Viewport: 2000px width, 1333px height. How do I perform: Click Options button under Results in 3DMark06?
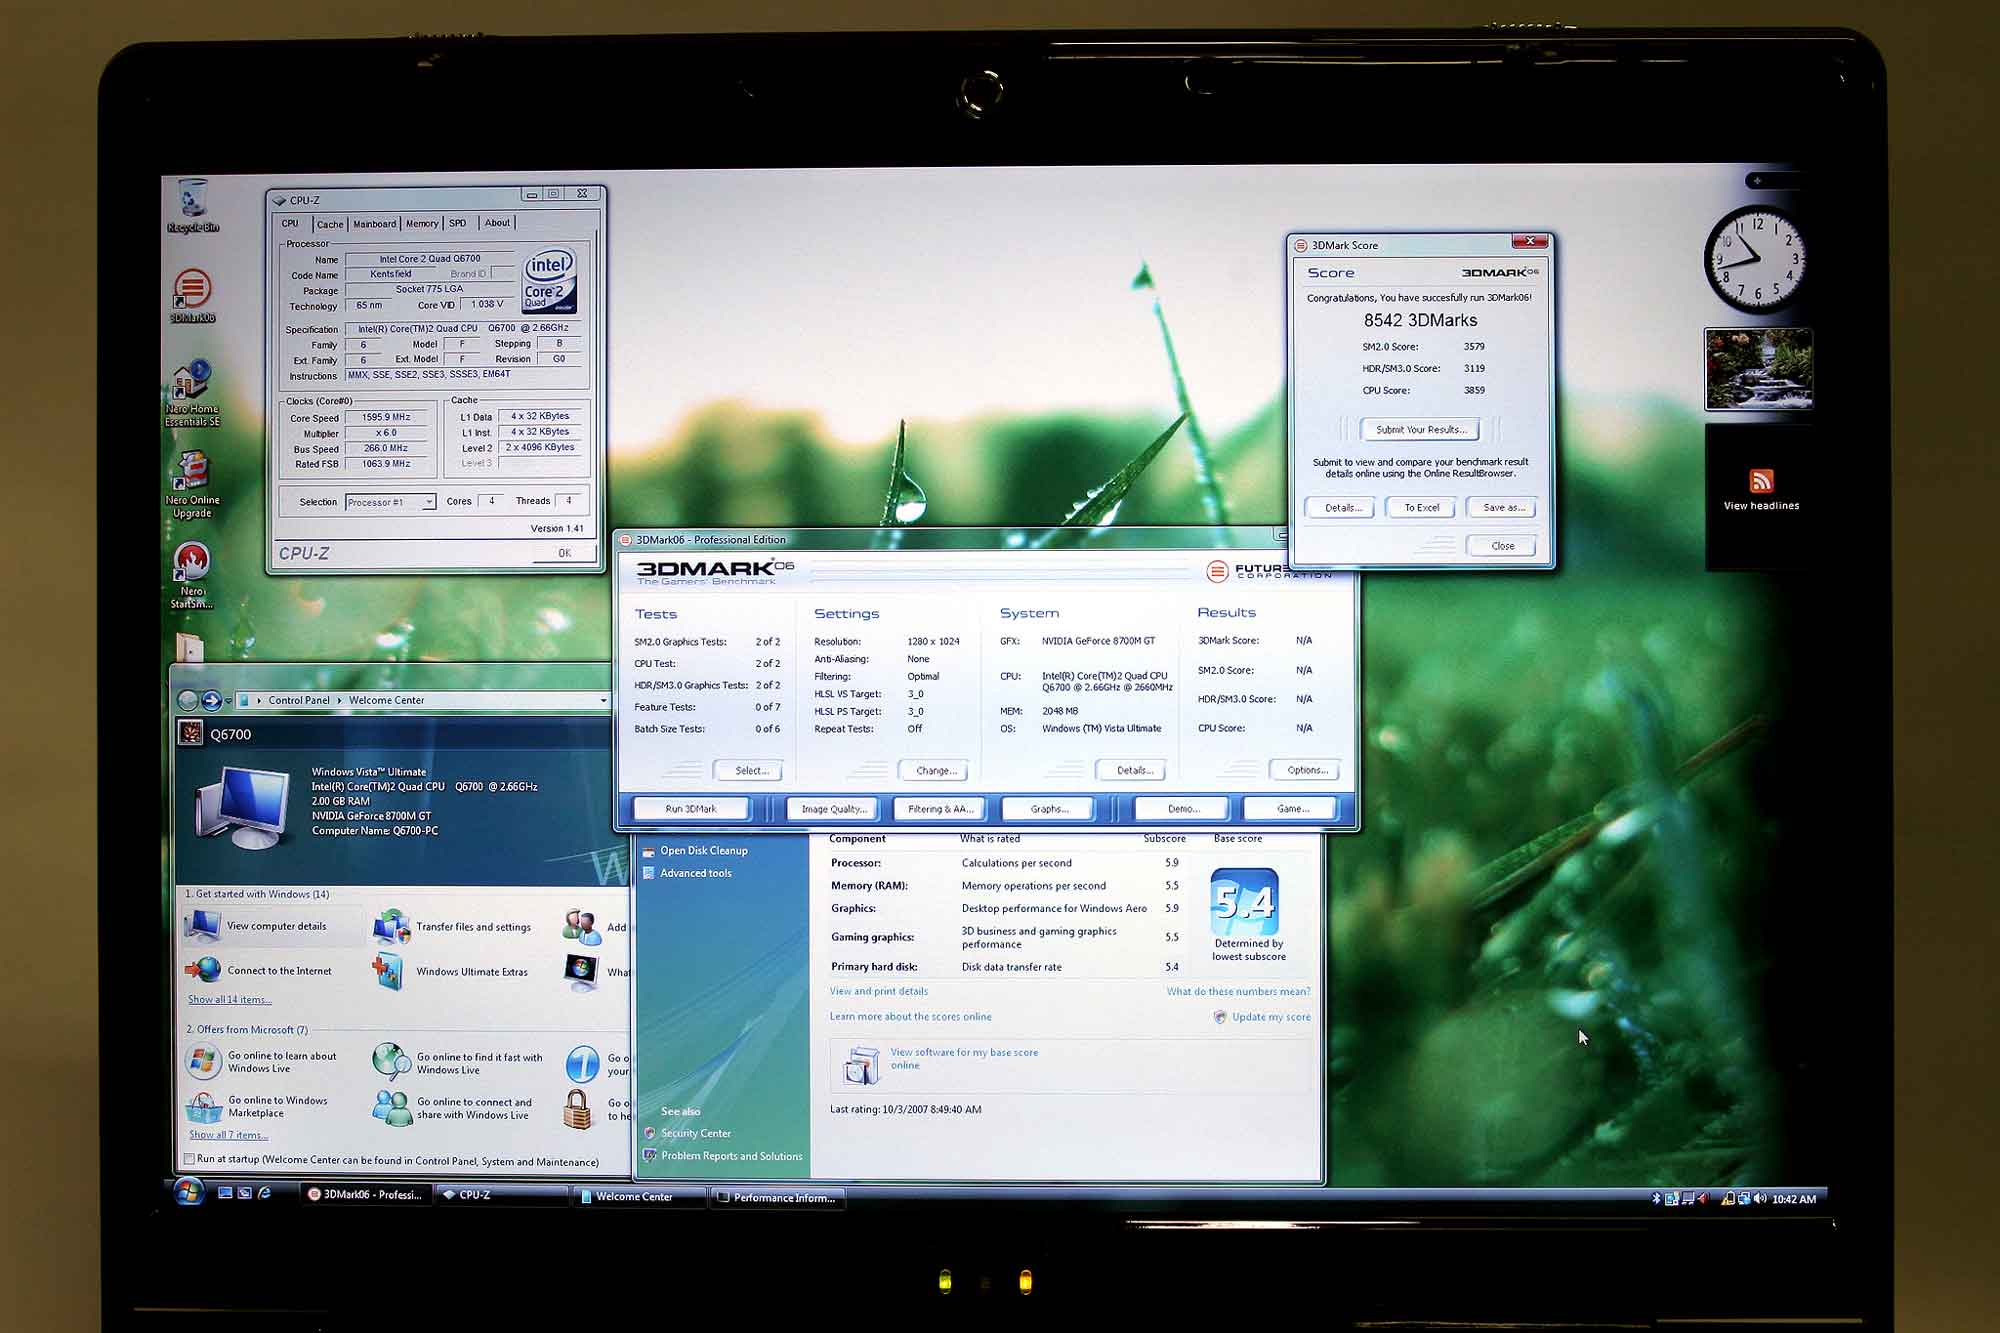click(1306, 770)
